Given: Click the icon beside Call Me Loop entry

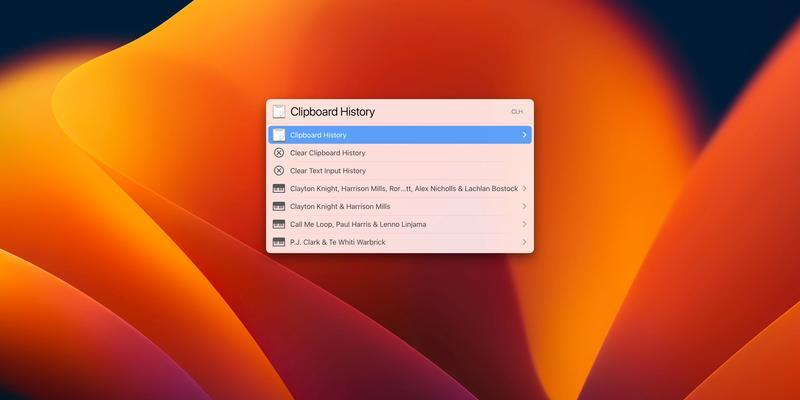Looking at the screenshot, I should tap(279, 224).
